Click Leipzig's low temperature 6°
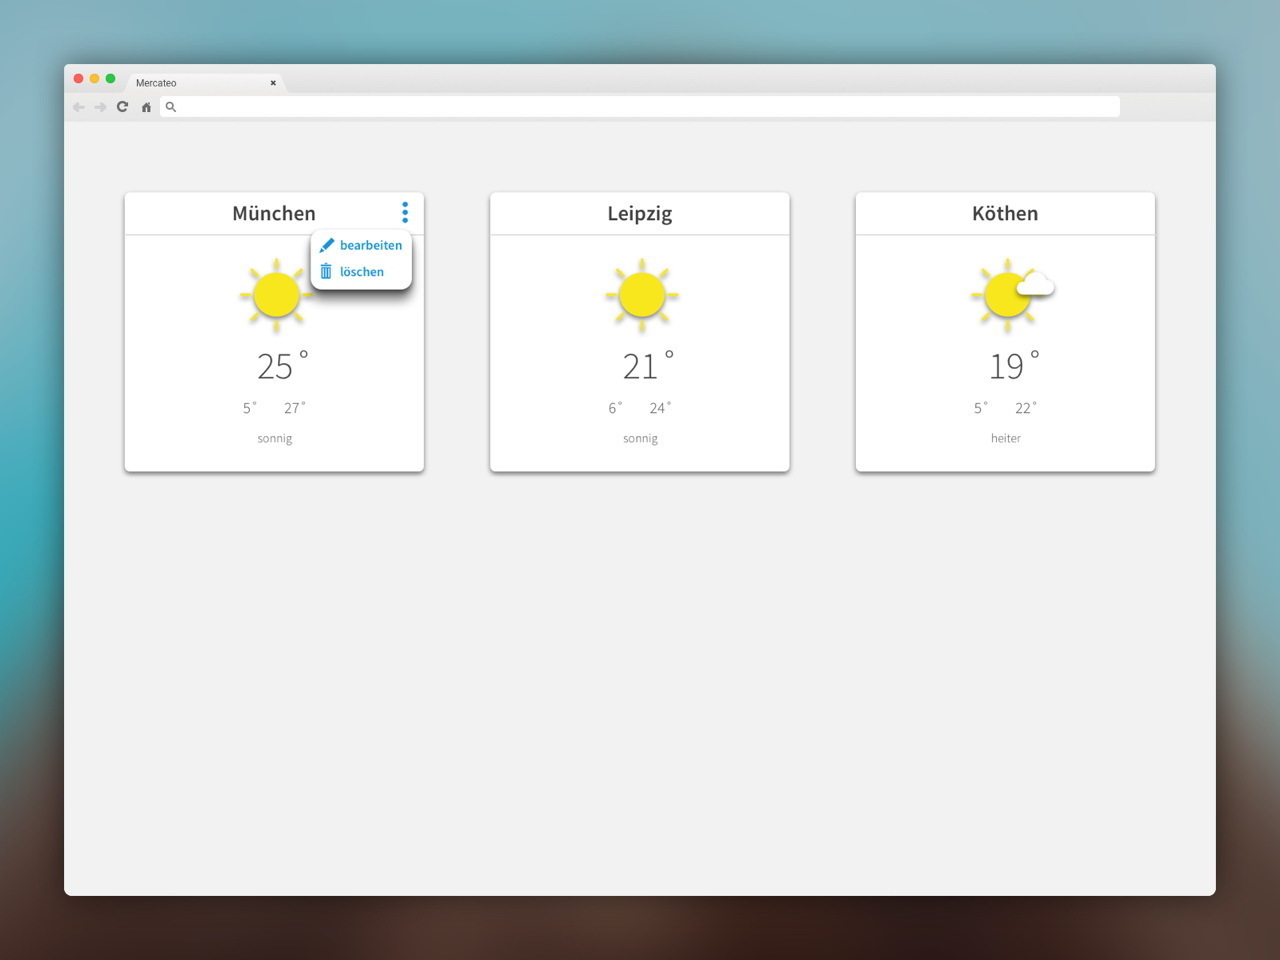Screen dimensions: 1280x960 [x=615, y=408]
